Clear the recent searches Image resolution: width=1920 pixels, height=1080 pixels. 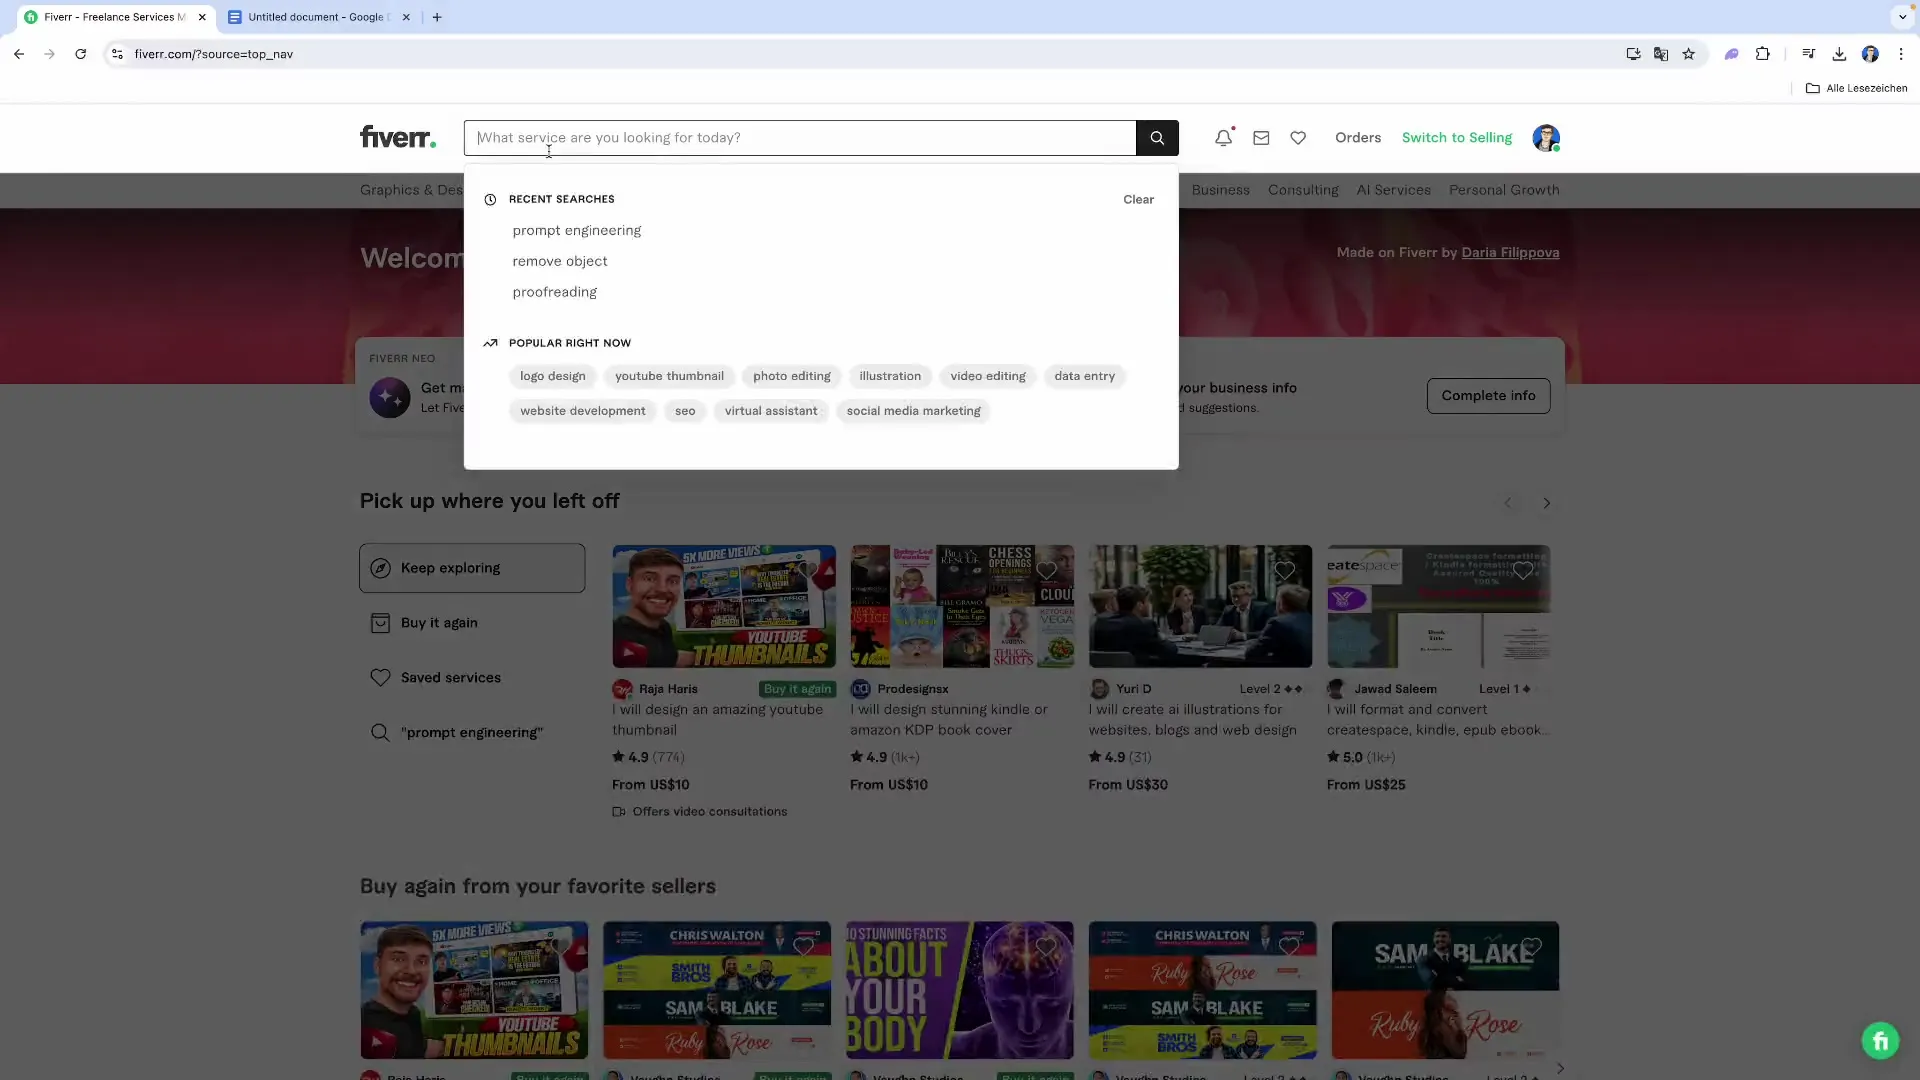[1138, 199]
